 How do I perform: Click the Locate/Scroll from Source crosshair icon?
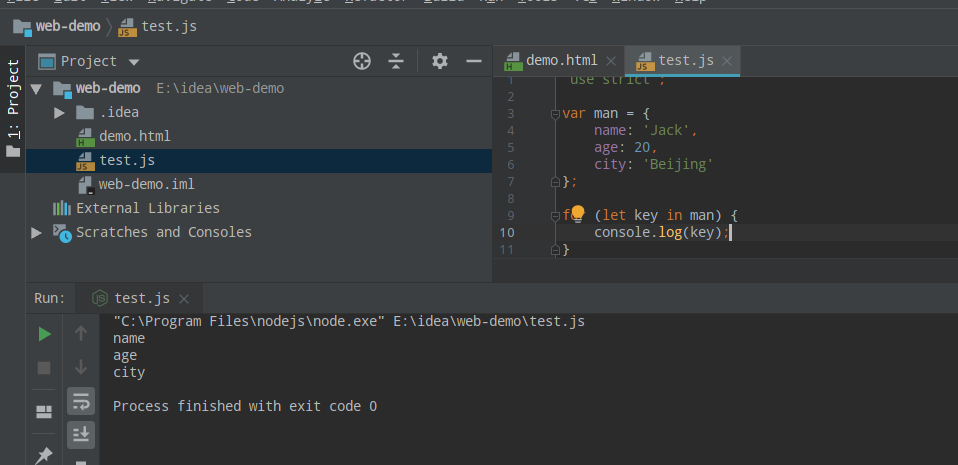tap(362, 61)
